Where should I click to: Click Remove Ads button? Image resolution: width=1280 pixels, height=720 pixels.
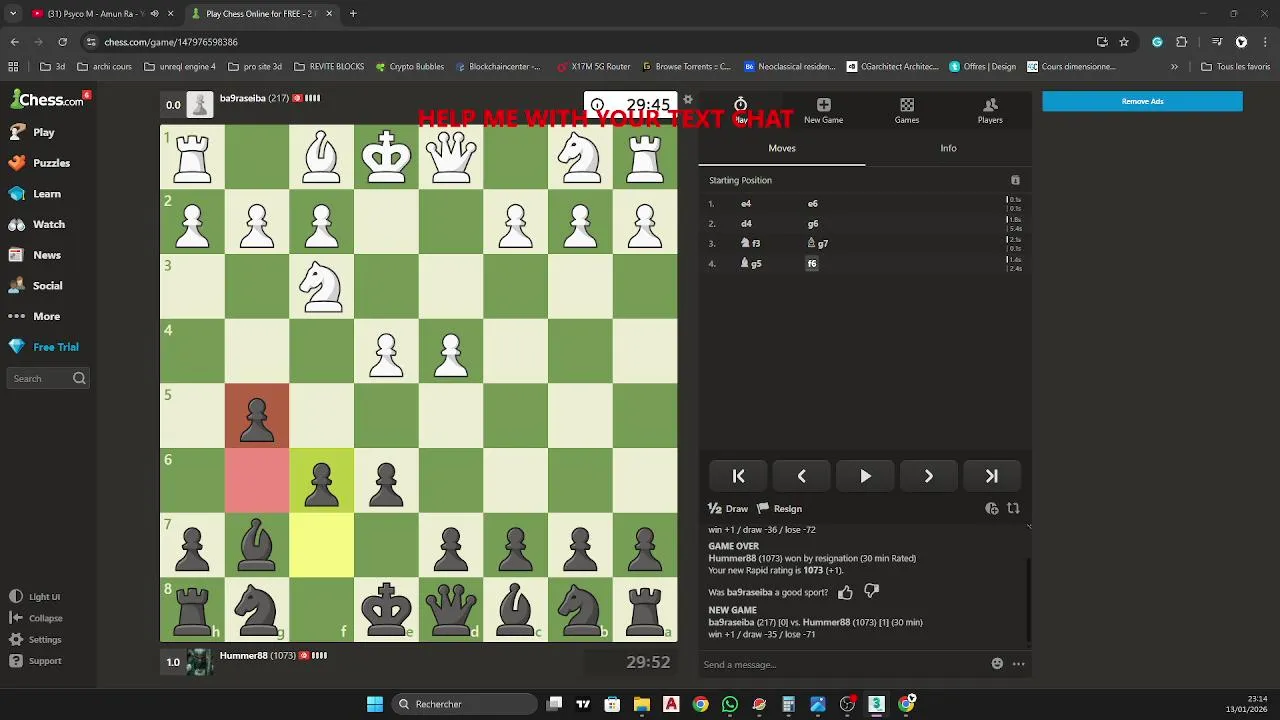[x=1142, y=101]
